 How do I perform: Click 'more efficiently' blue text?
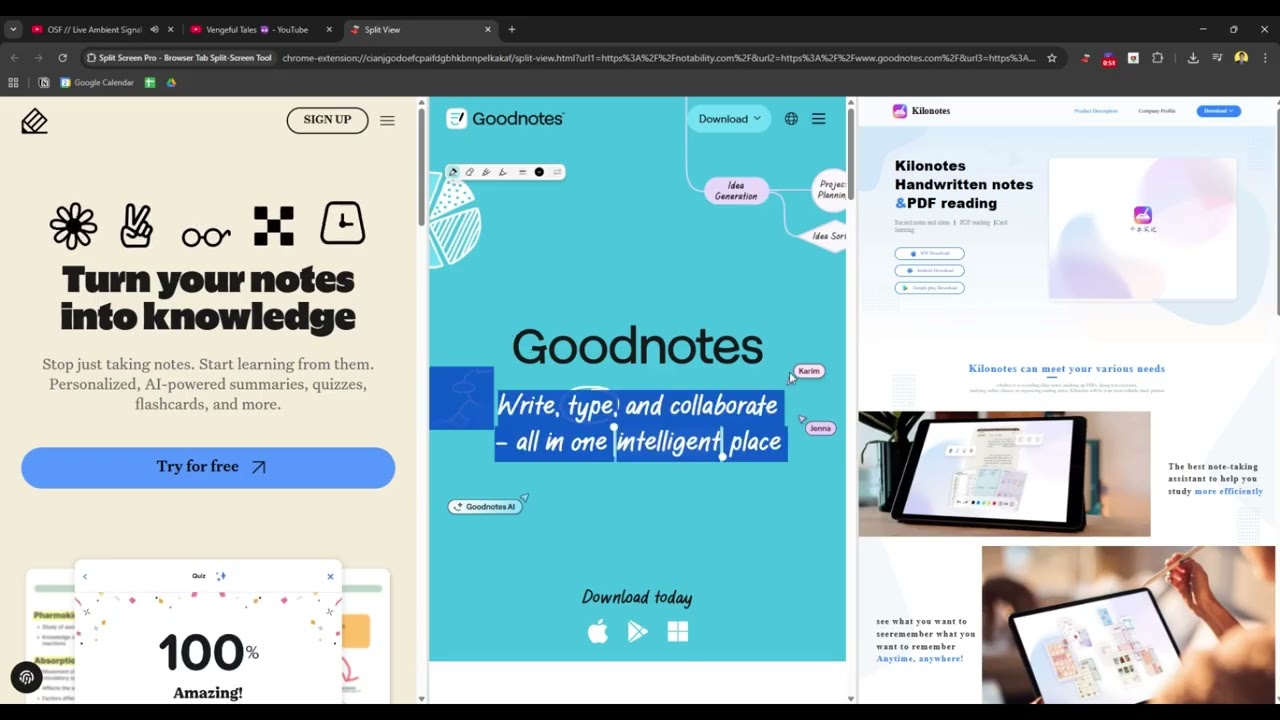(1229, 492)
